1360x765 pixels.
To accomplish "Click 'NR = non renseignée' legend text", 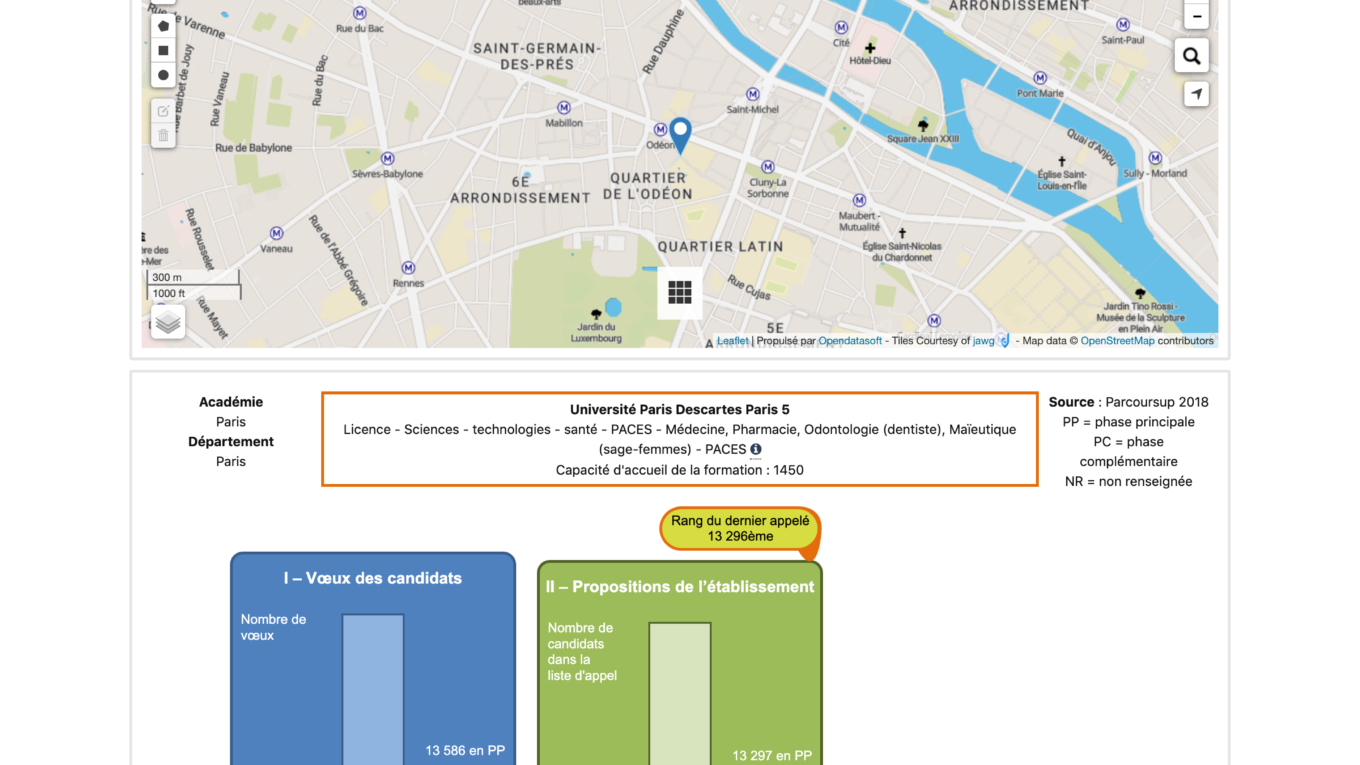I will (x=1129, y=482).
